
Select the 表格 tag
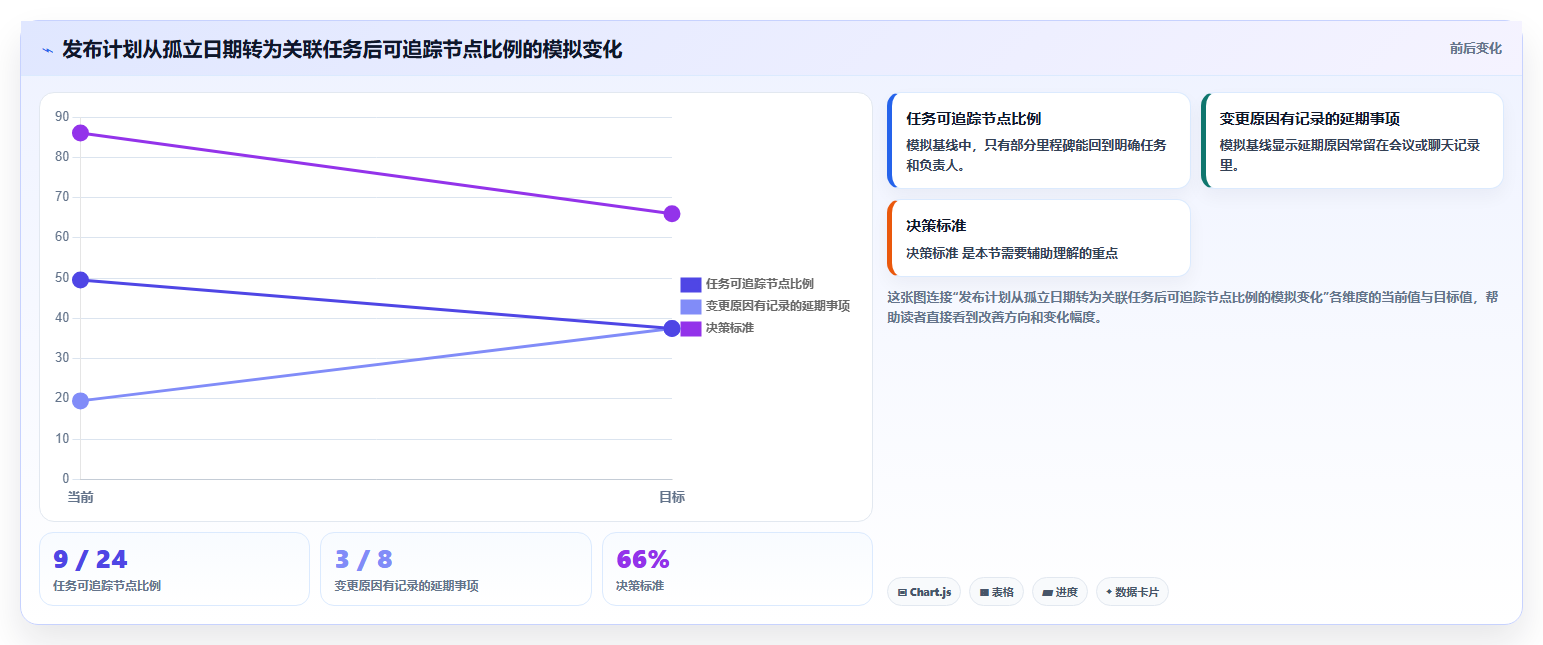tap(996, 592)
